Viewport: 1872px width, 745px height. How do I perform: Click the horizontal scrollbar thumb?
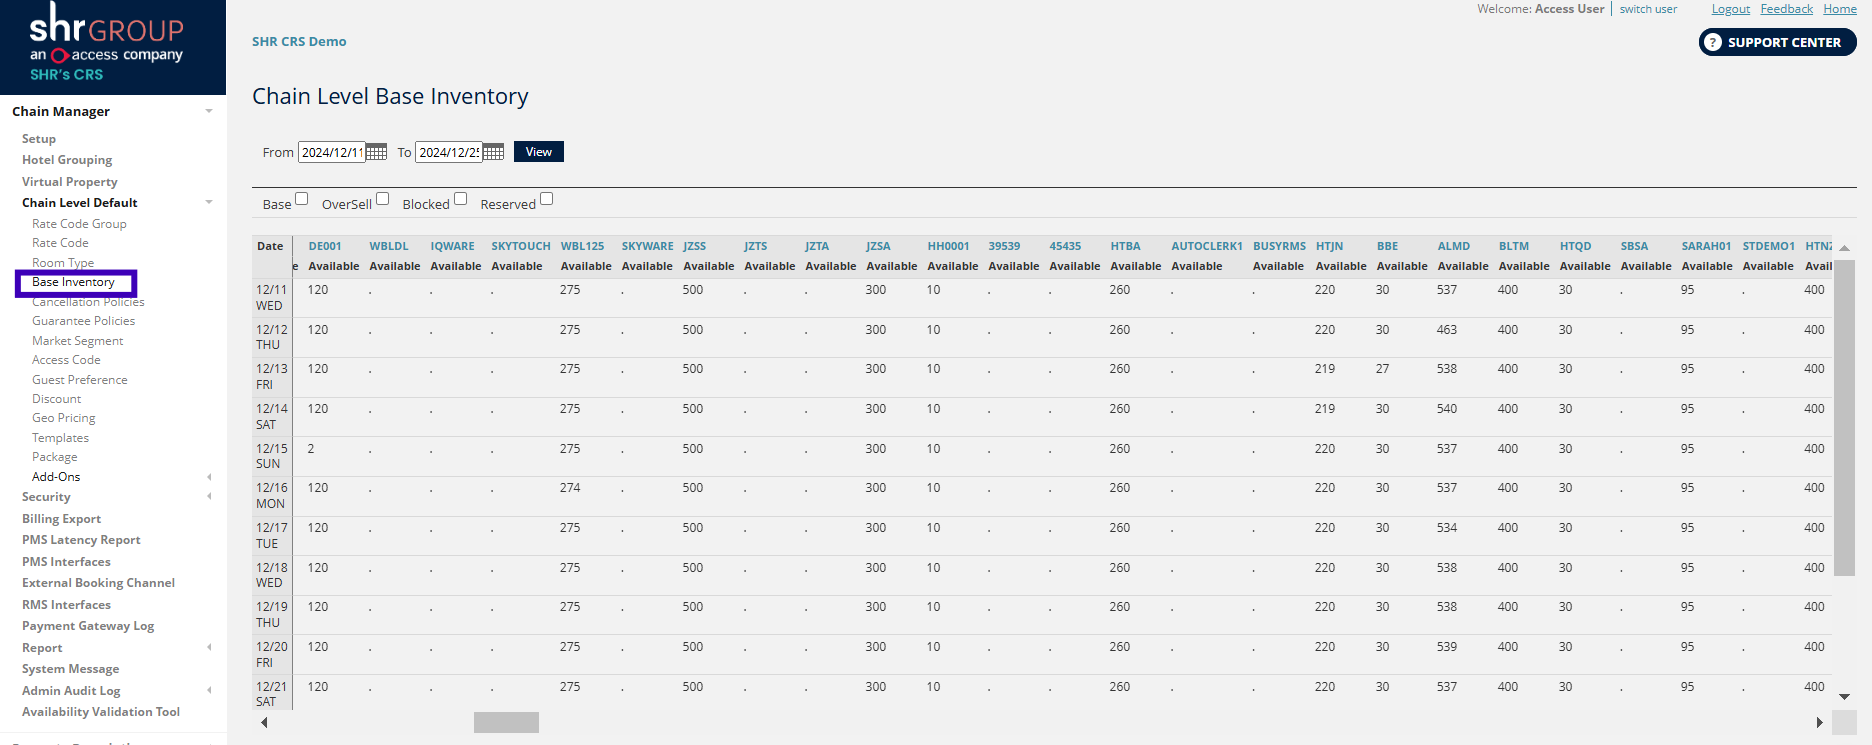tap(506, 722)
